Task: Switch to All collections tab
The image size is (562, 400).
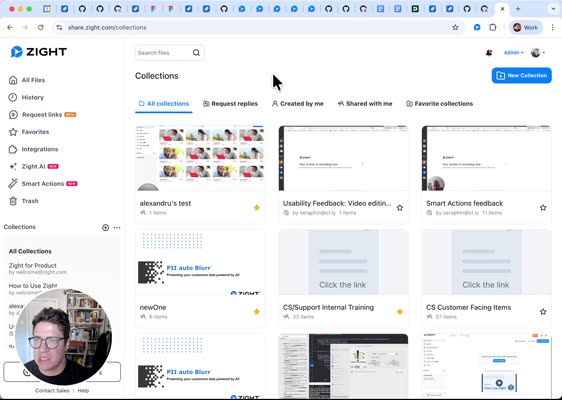Action: pyautogui.click(x=164, y=104)
